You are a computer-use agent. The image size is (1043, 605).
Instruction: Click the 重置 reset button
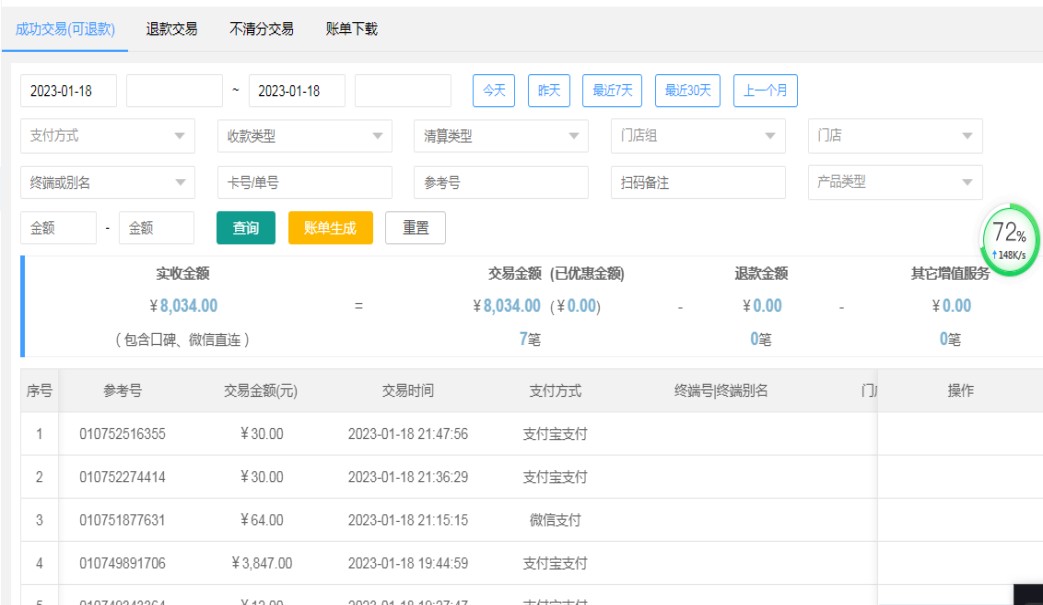(x=415, y=228)
